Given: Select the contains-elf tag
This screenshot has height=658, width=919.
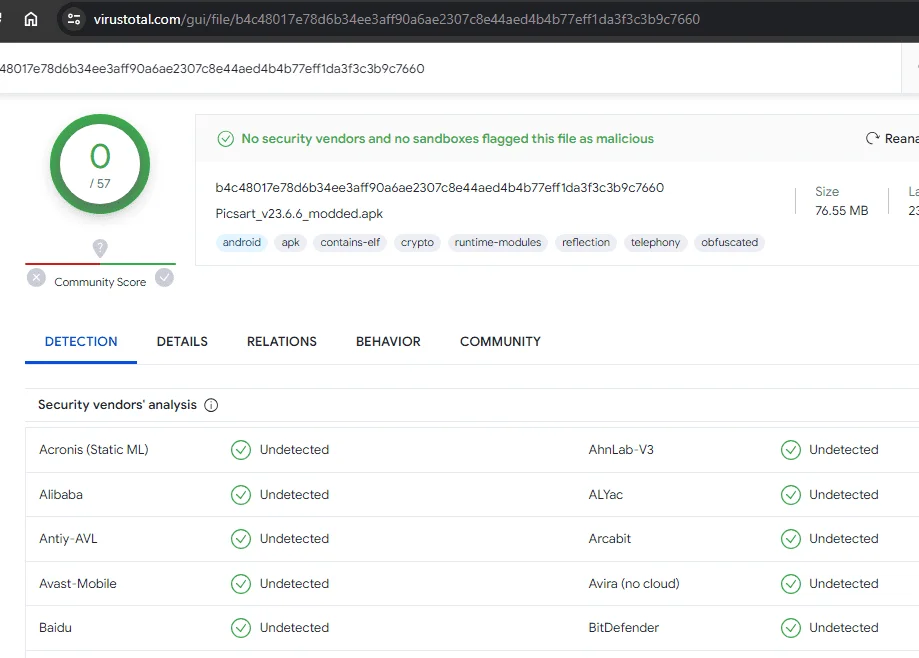Looking at the screenshot, I should [350, 243].
